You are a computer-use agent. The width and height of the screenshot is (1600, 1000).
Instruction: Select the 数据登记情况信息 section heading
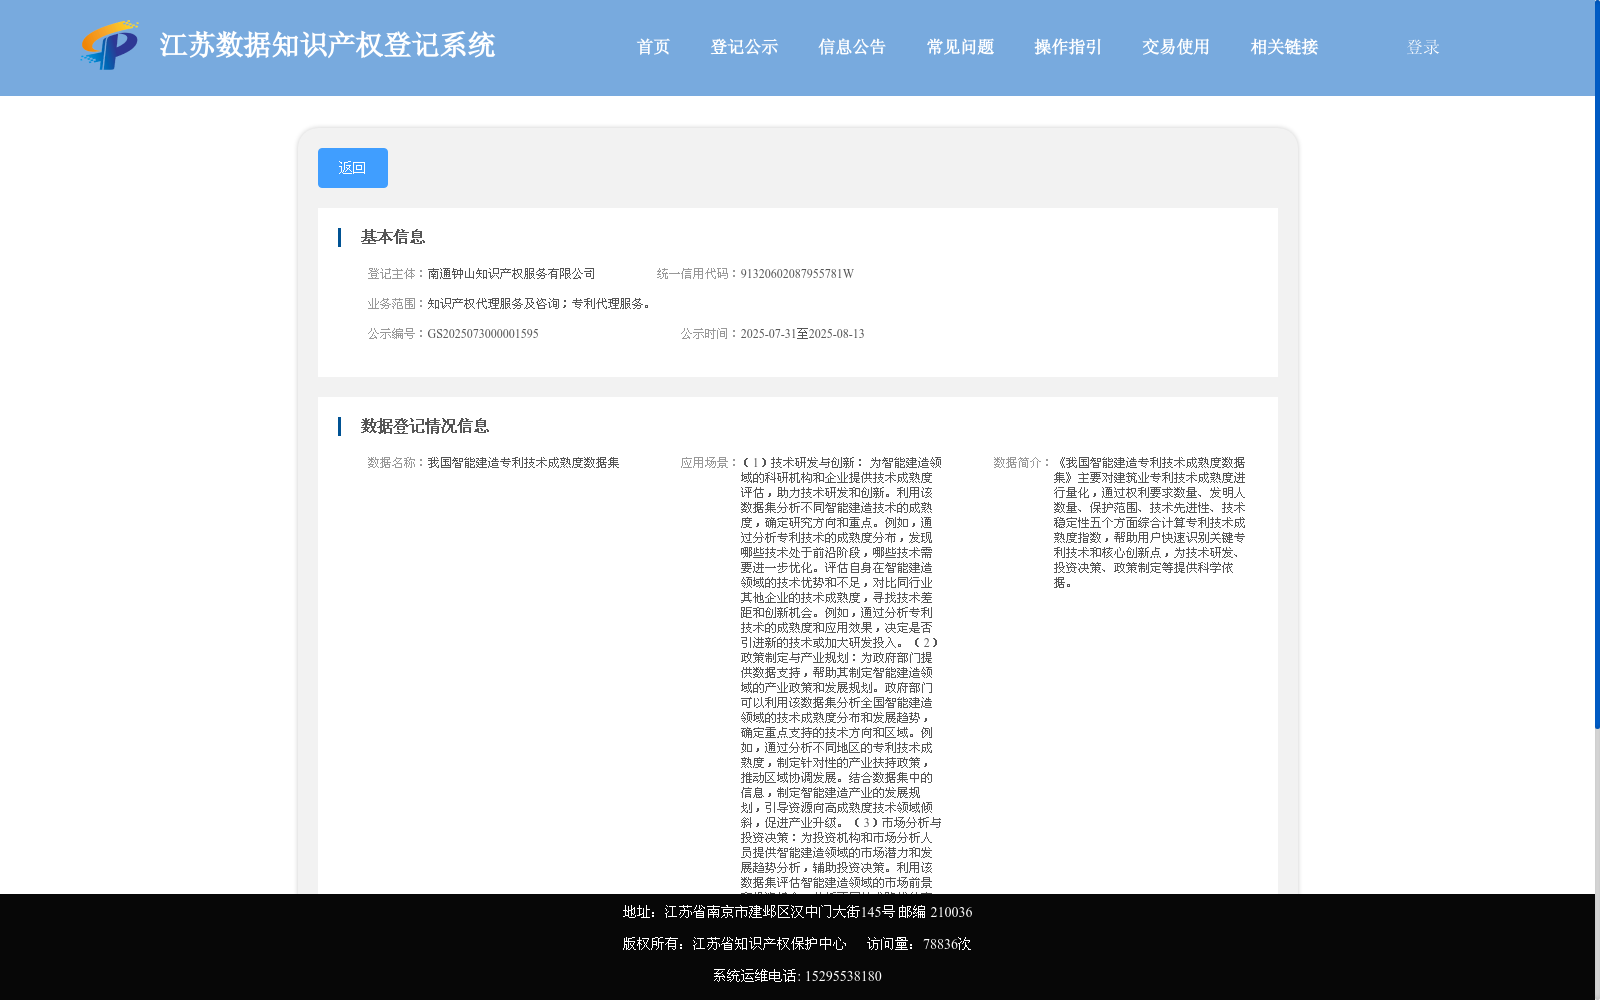(425, 426)
